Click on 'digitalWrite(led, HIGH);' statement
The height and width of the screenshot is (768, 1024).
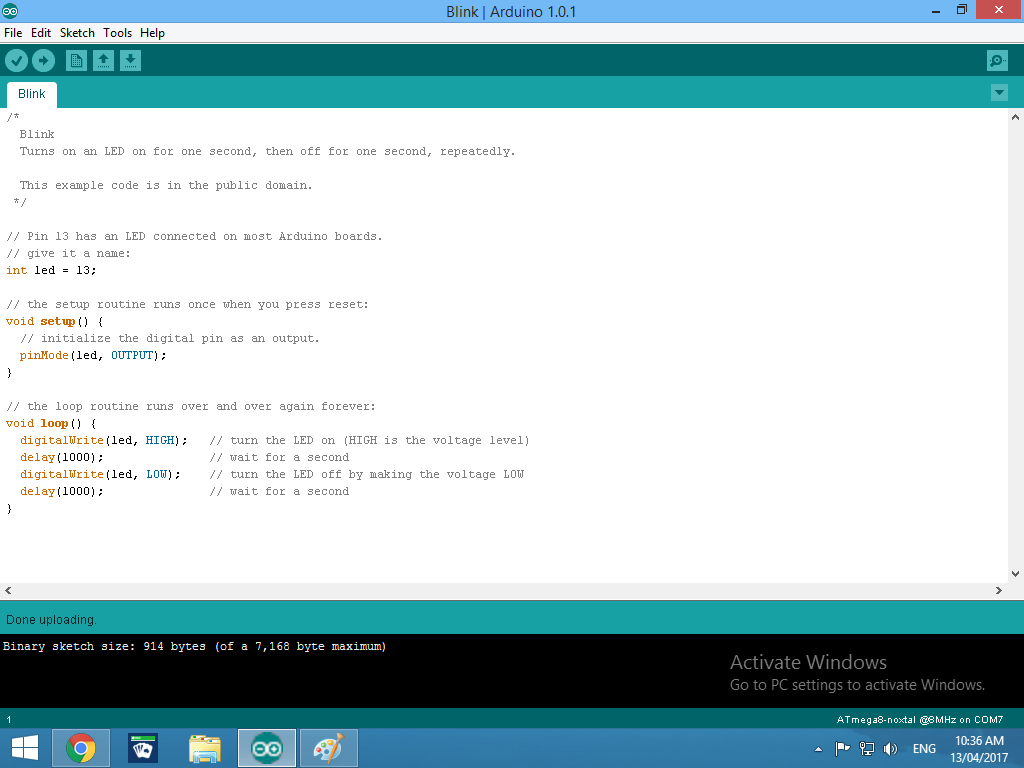point(103,440)
